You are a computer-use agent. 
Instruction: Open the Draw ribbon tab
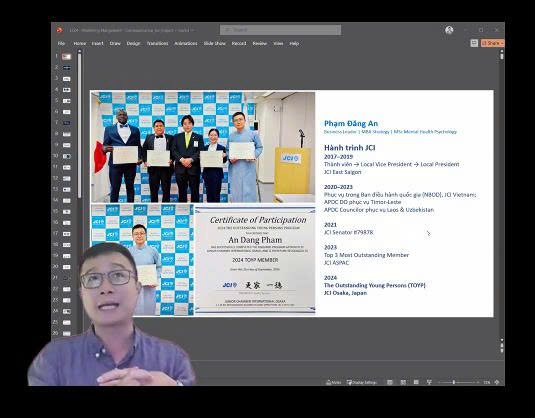115,43
